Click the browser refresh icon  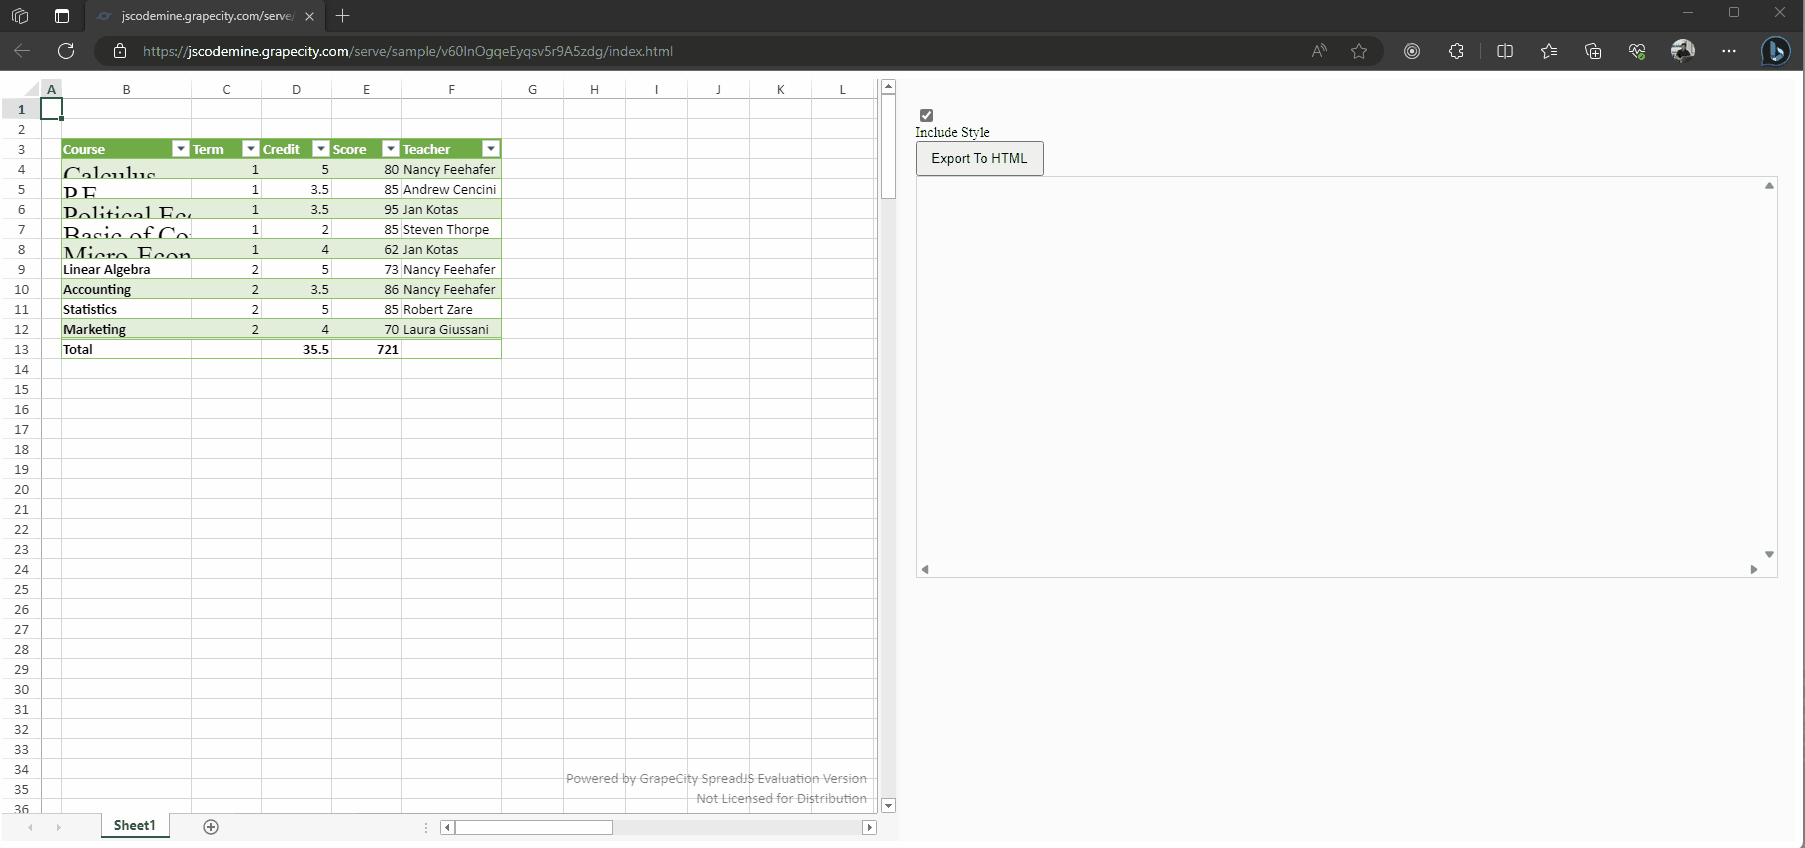tap(66, 51)
